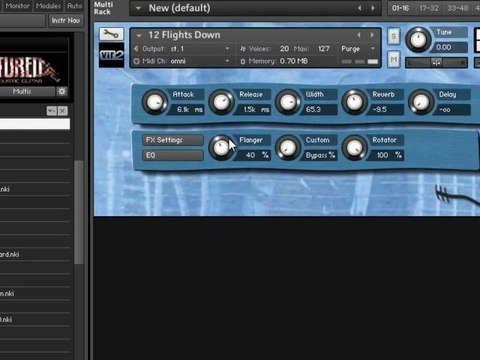Click the Midi Ch icon

pos(136,61)
